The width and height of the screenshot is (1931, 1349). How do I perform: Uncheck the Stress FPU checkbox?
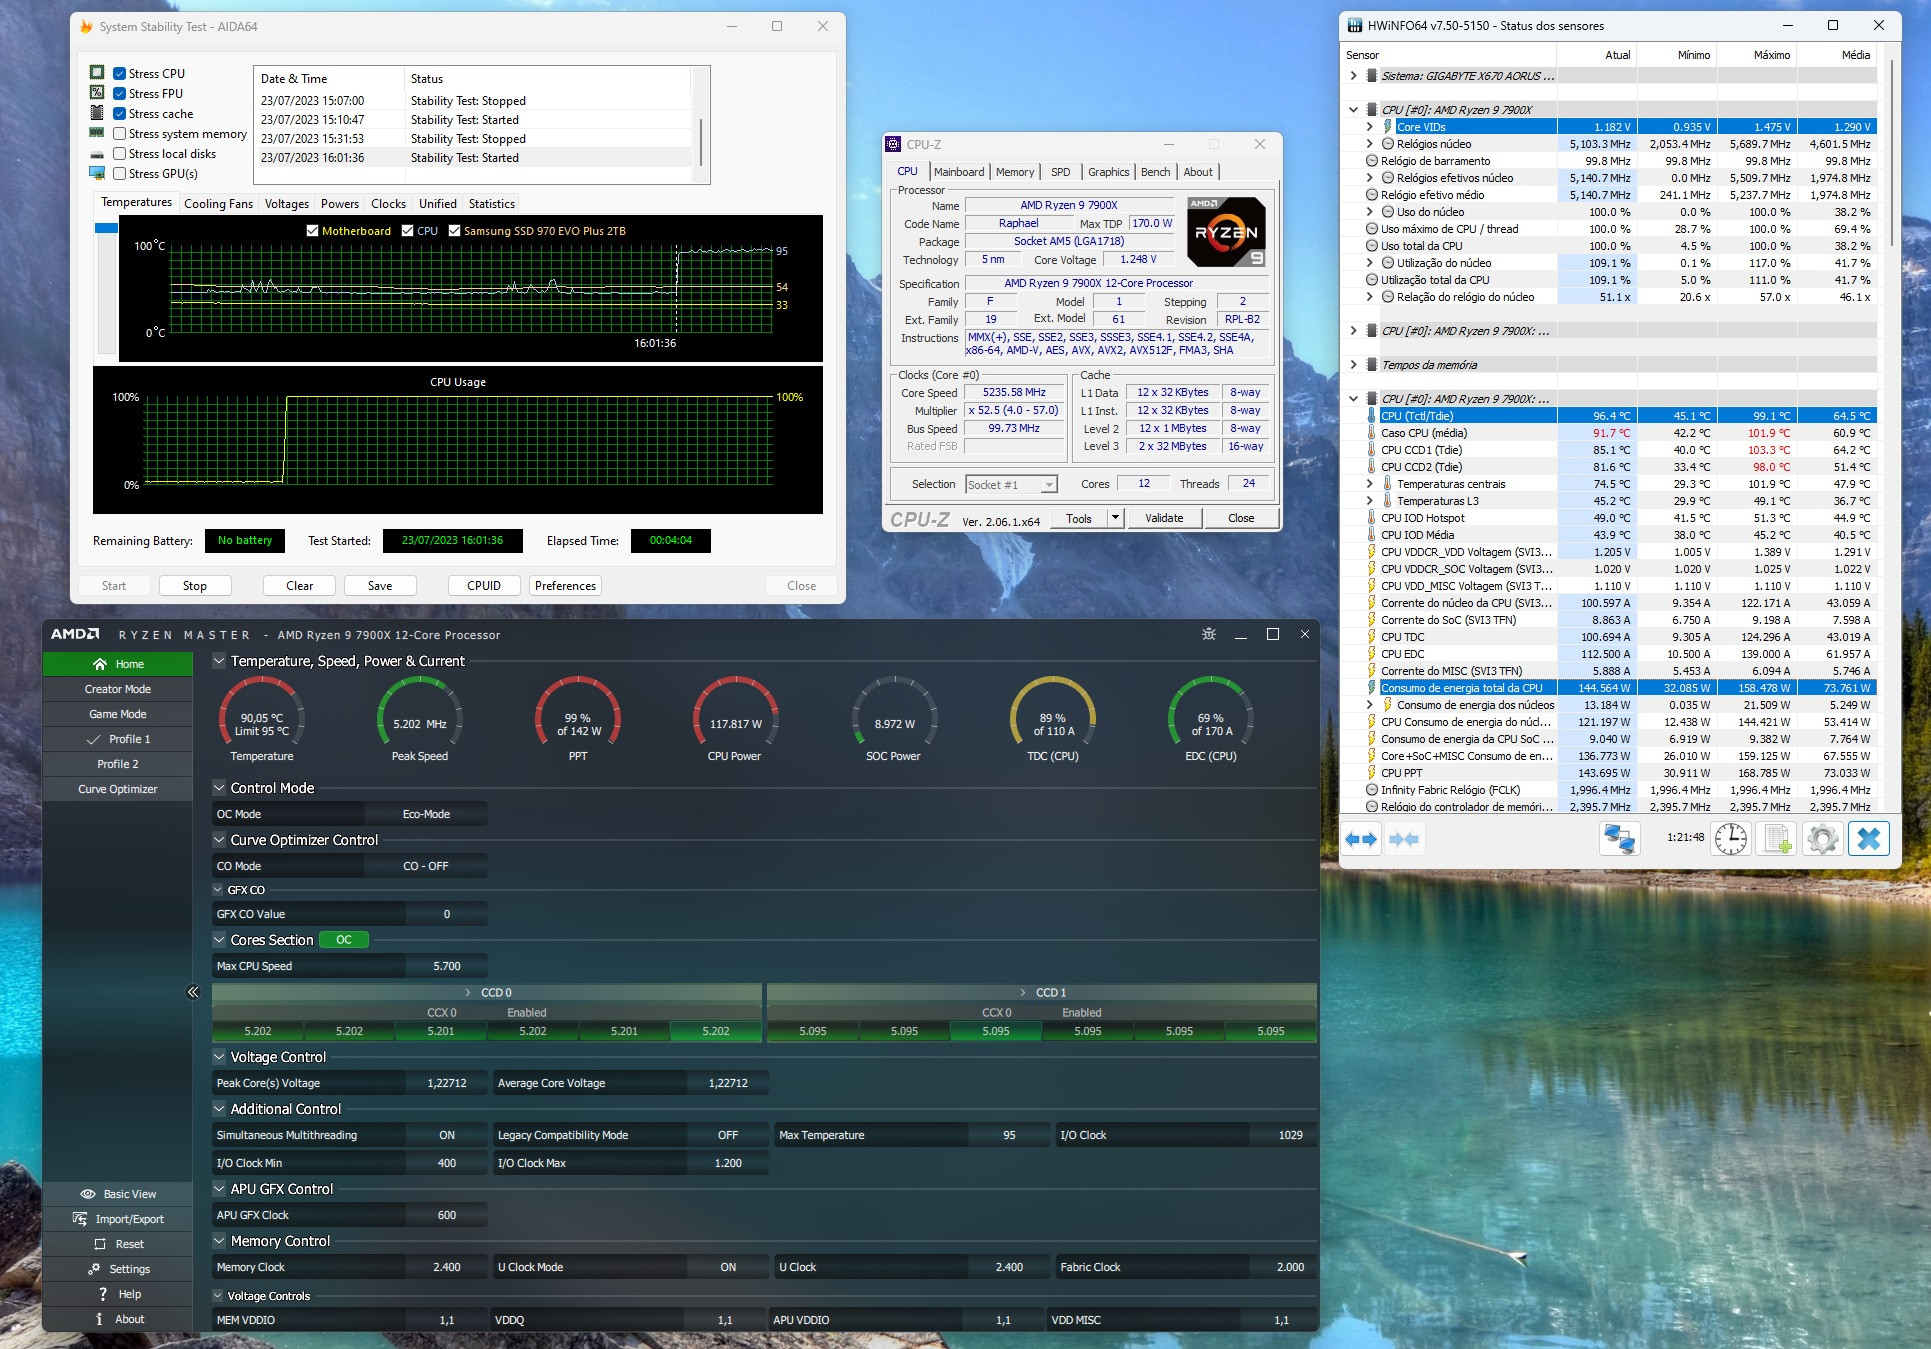(119, 93)
